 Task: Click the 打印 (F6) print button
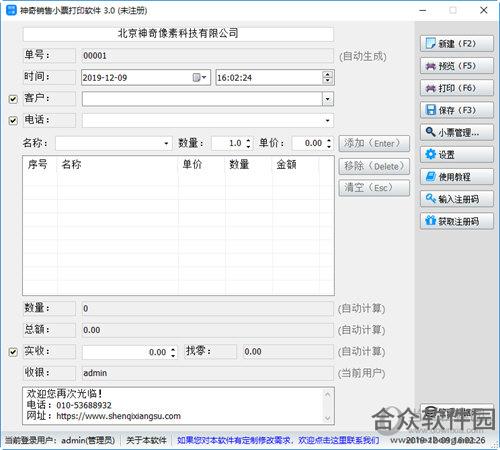click(x=457, y=88)
